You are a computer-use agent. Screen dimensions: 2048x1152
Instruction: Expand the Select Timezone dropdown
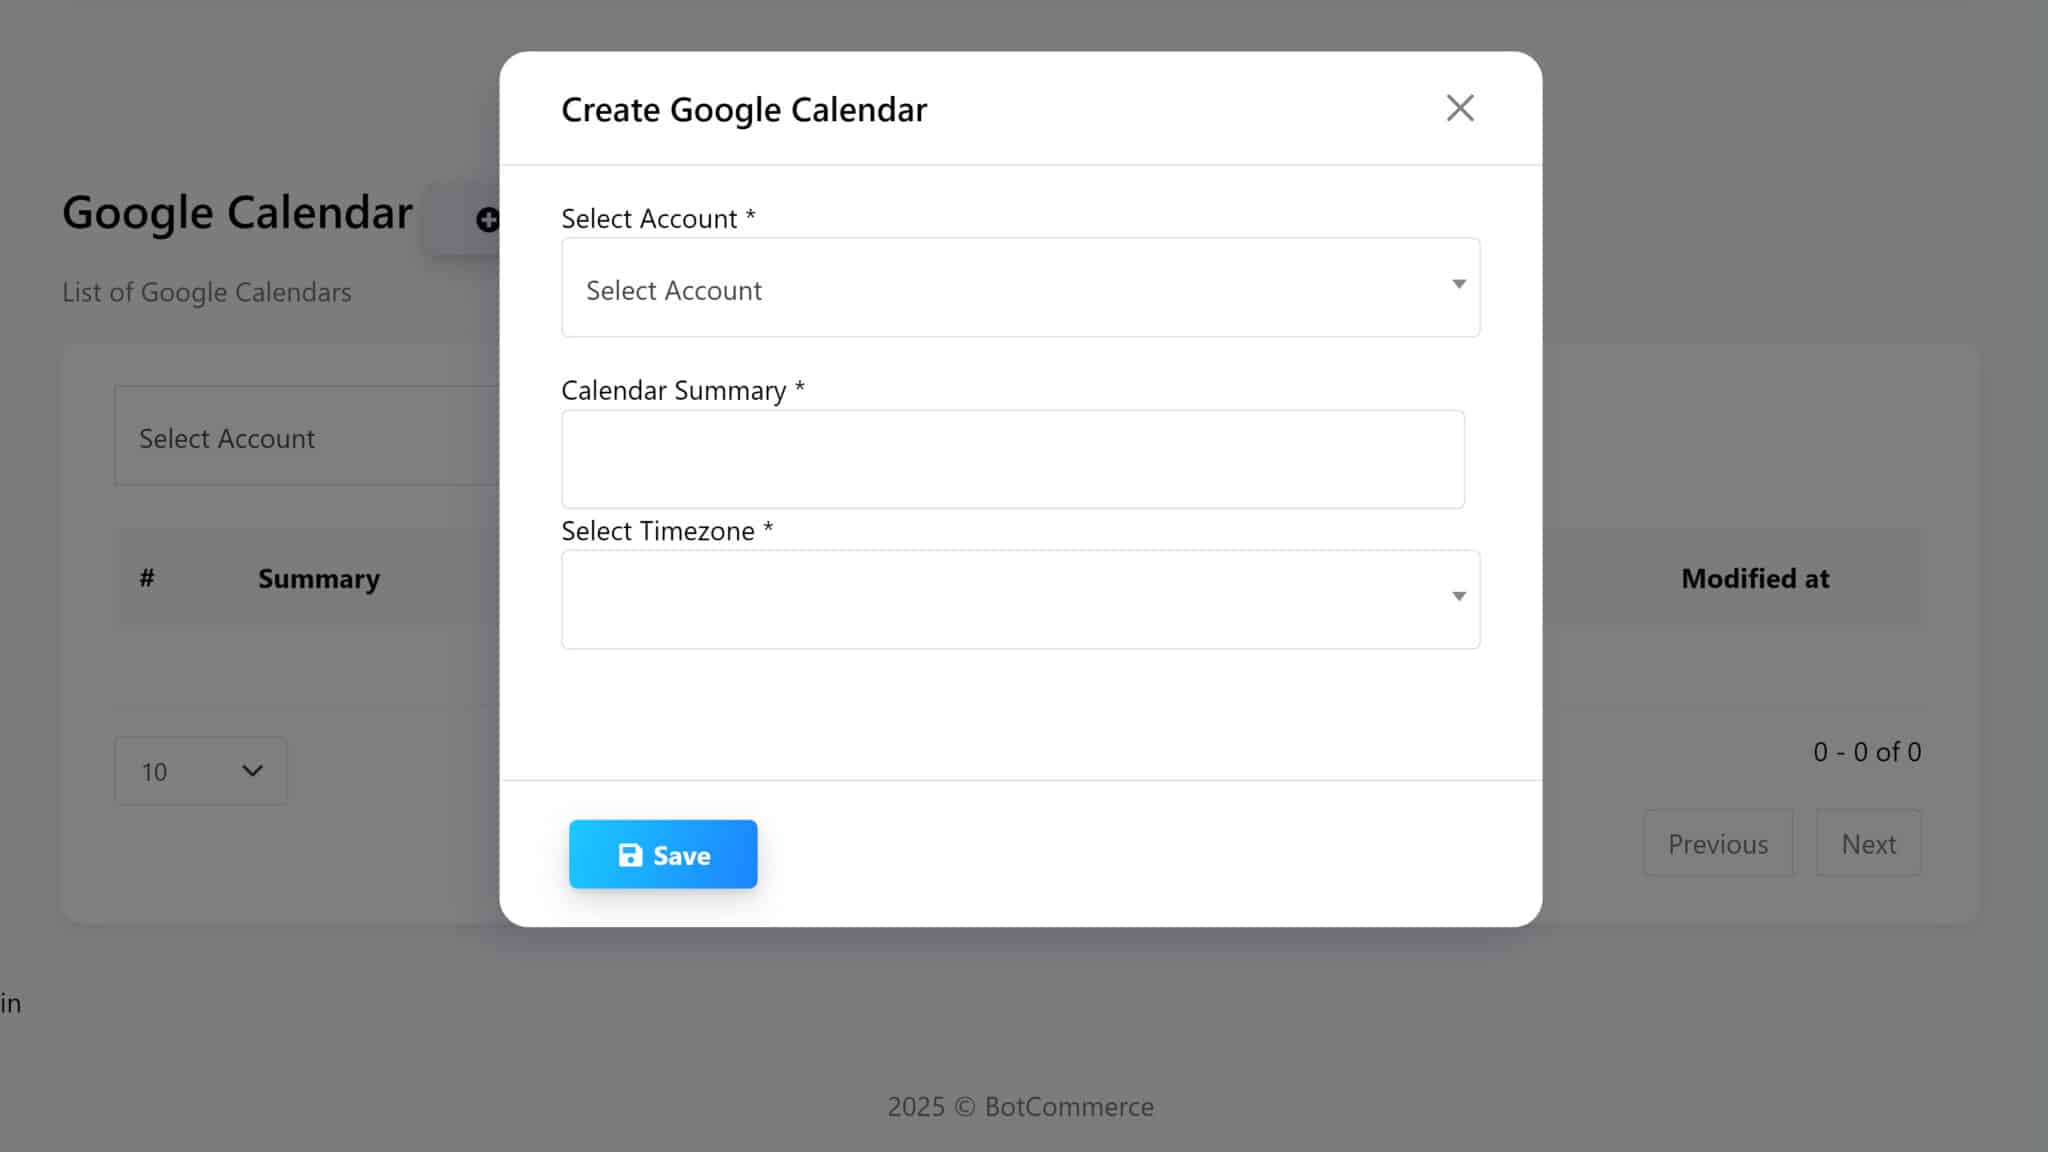pos(1020,599)
